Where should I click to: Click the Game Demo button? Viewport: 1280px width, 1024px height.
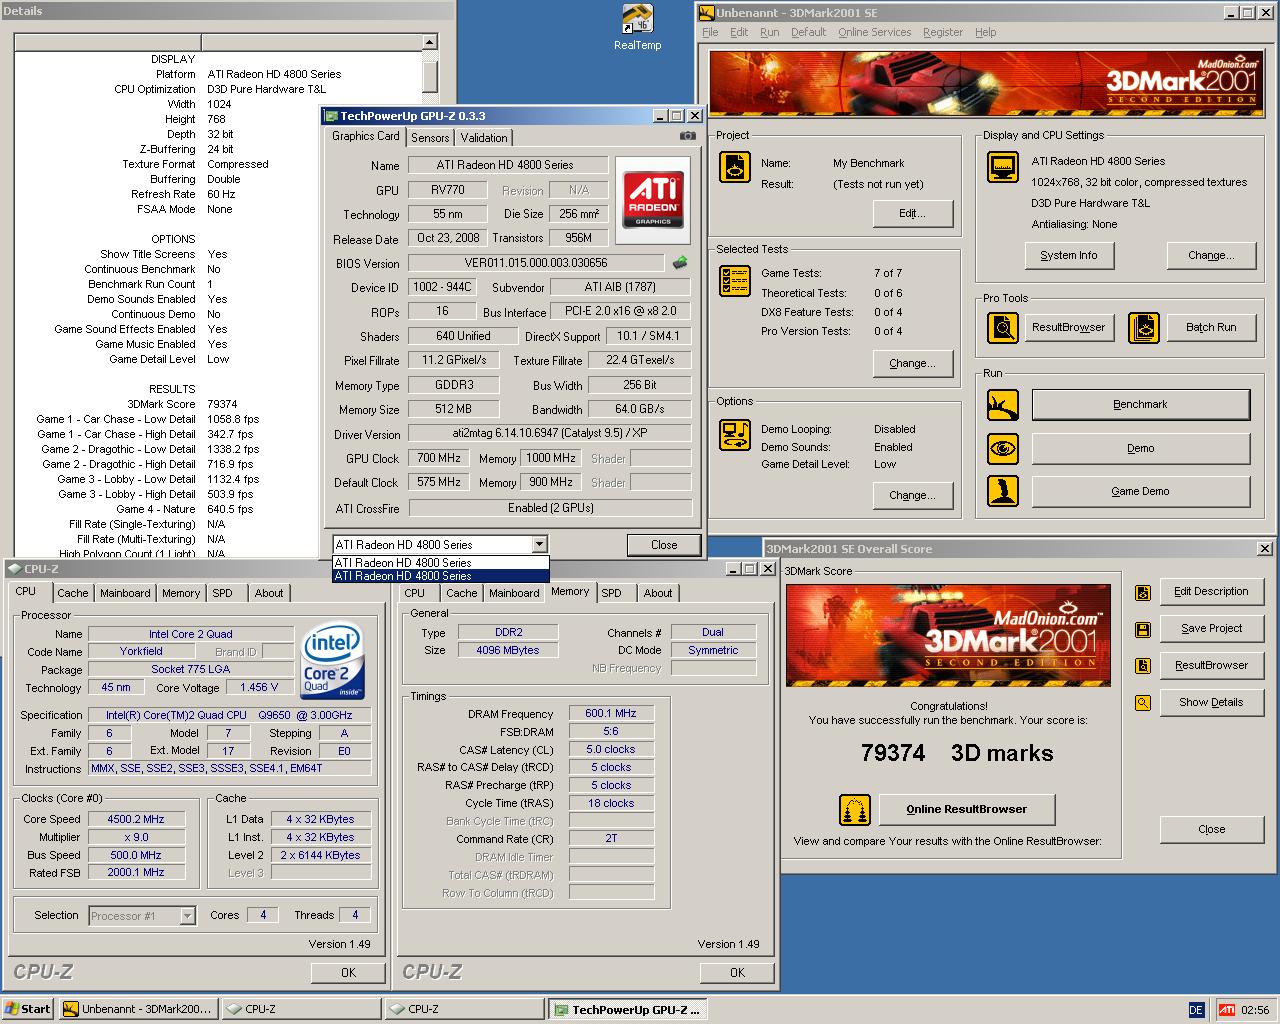(1140, 491)
